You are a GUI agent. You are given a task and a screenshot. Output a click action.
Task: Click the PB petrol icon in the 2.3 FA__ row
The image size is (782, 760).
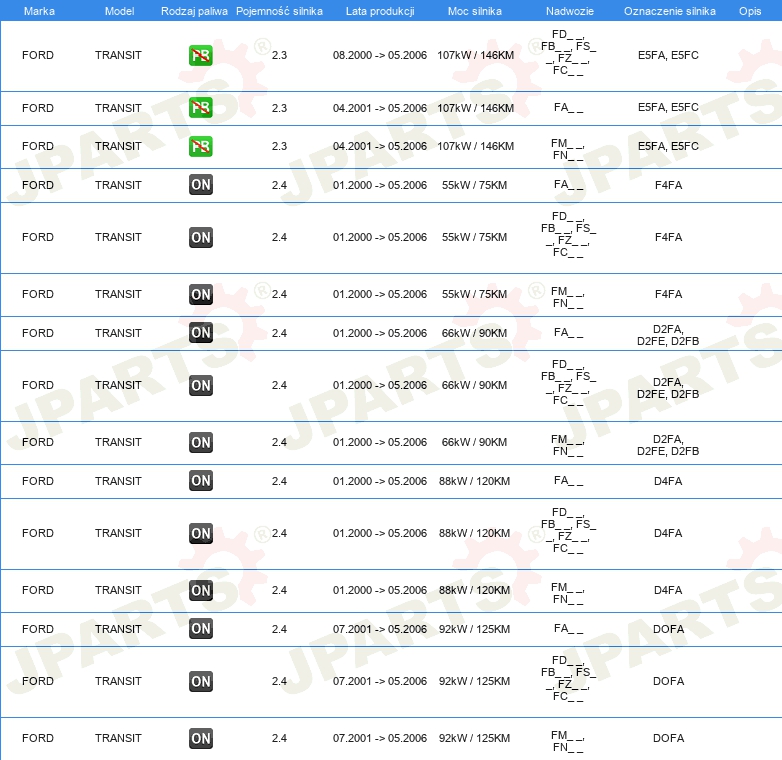click(200, 108)
